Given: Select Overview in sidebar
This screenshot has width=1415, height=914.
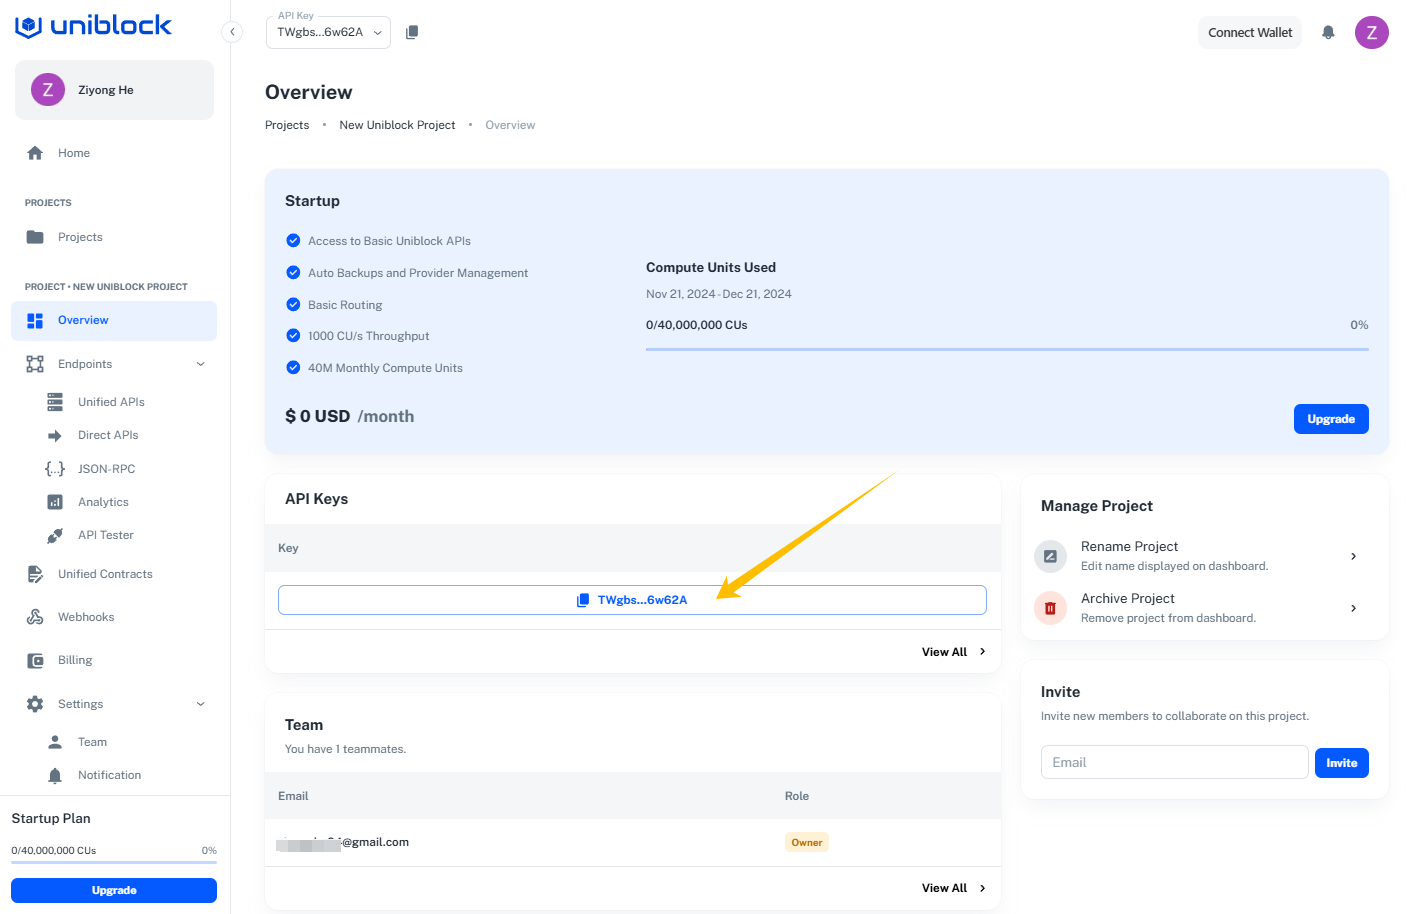Looking at the screenshot, I should pyautogui.click(x=114, y=321).
